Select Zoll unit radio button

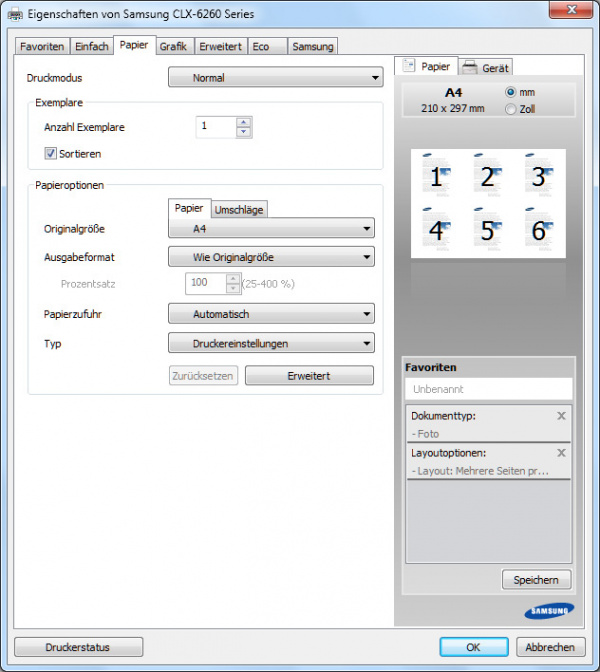pyautogui.click(x=511, y=109)
